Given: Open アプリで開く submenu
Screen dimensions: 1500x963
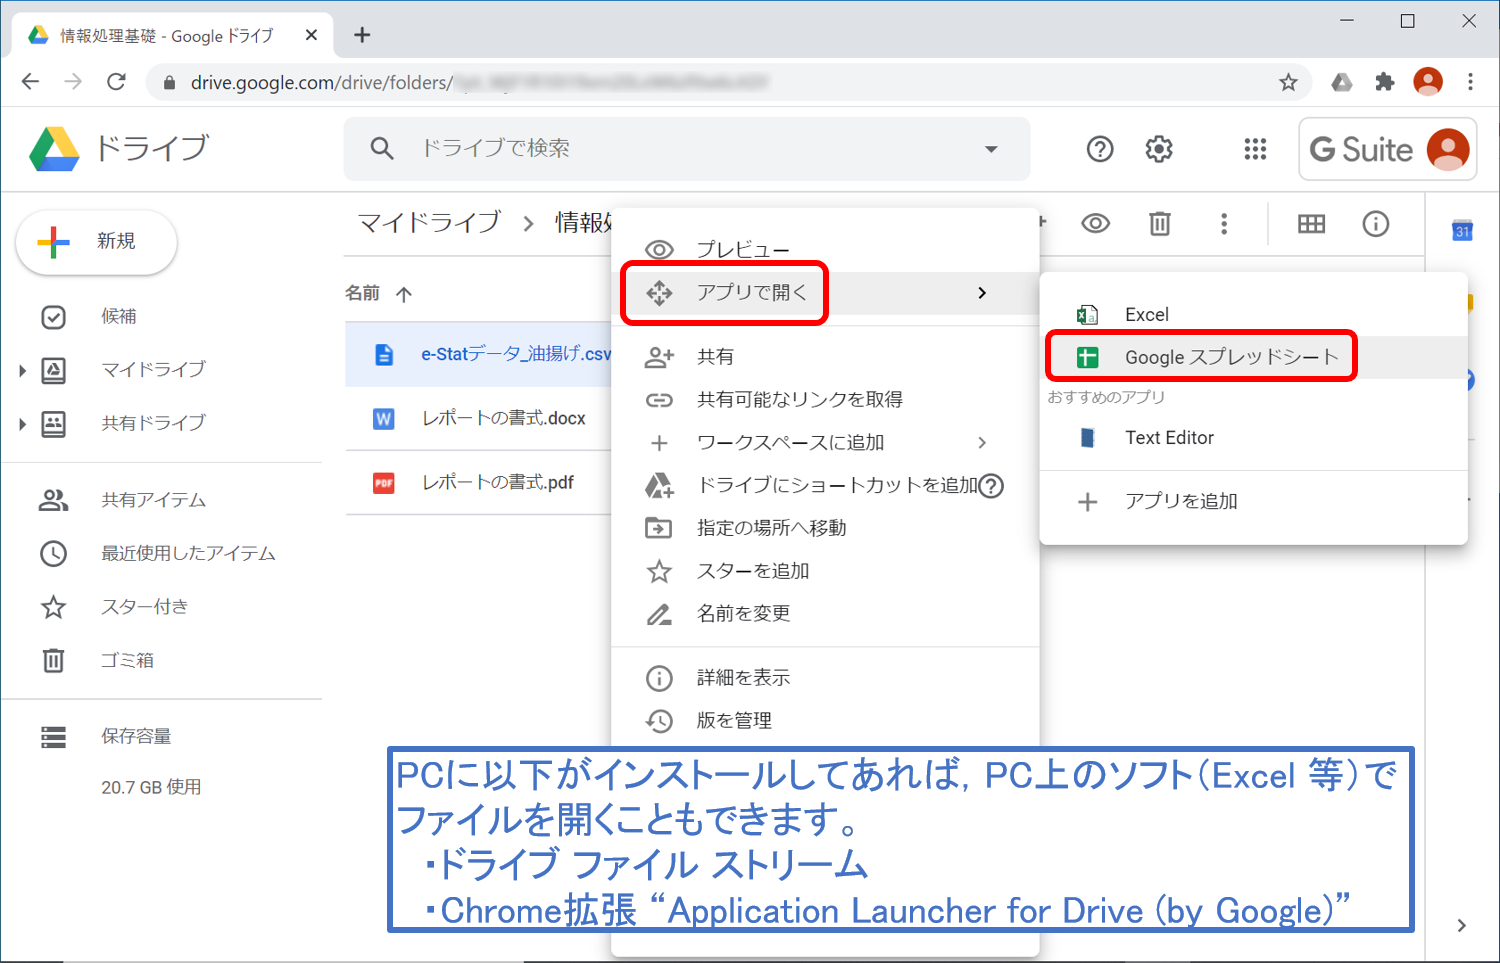Looking at the screenshot, I should (825, 293).
